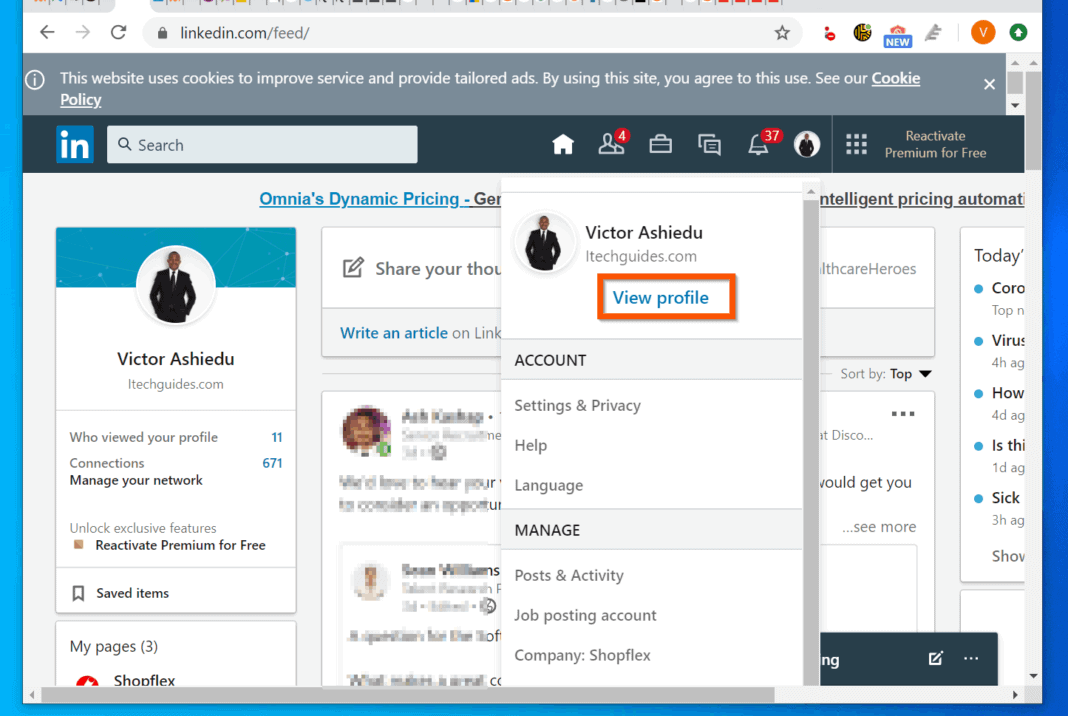Screen dimensions: 1068x716
Task: Open Notifications bell with 37 badge
Action: [x=762, y=143]
